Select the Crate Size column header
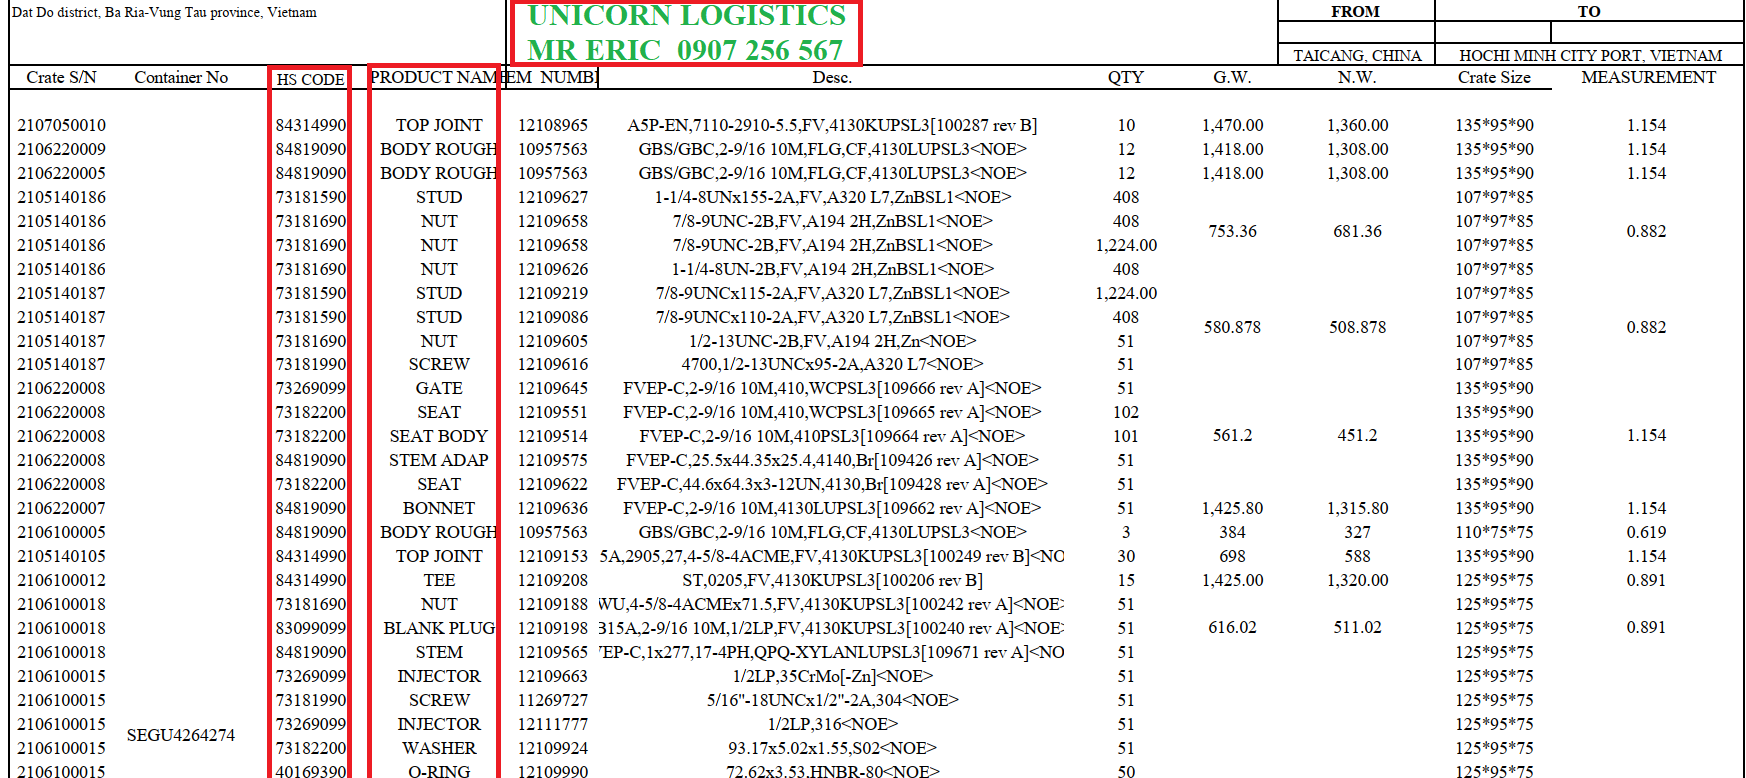Viewport: 1746px width, 778px height. [1493, 78]
